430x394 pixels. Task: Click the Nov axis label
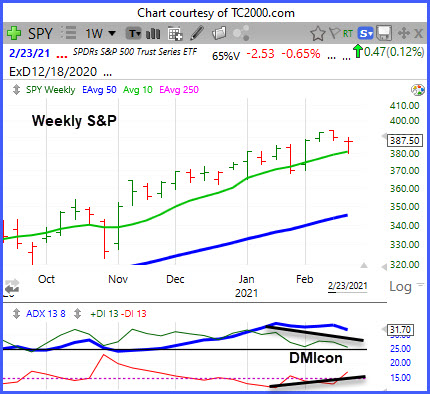118,279
